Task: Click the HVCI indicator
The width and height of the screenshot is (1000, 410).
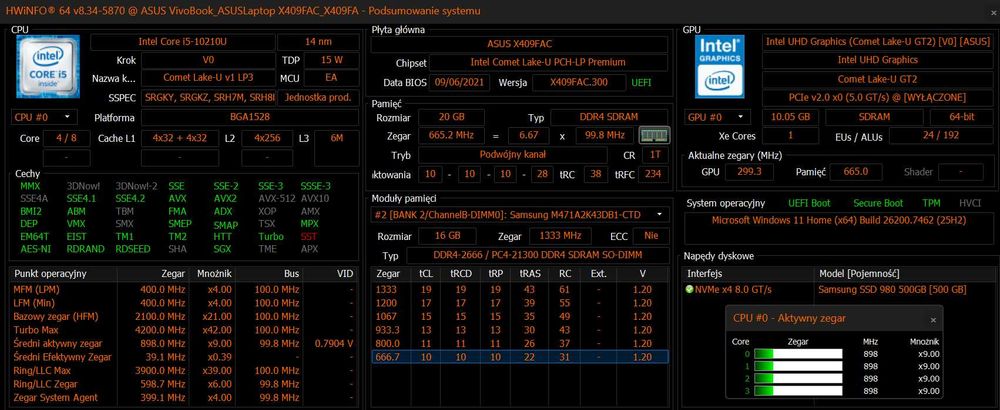Action: tap(969, 203)
